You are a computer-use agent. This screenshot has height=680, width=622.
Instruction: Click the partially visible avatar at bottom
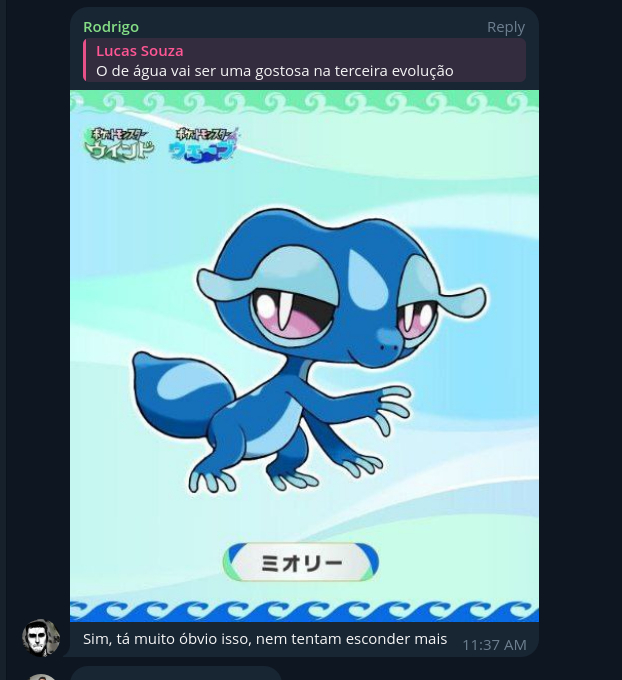[41, 677]
